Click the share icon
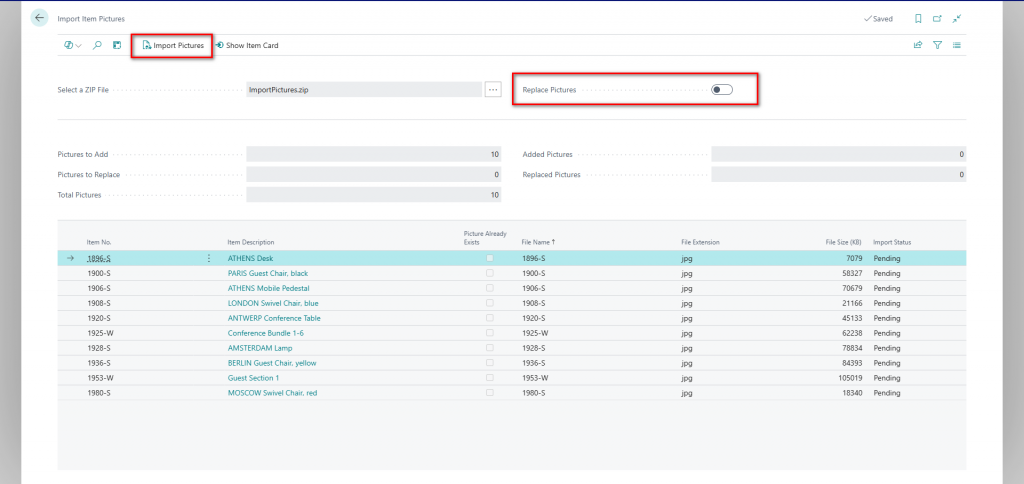 918,45
